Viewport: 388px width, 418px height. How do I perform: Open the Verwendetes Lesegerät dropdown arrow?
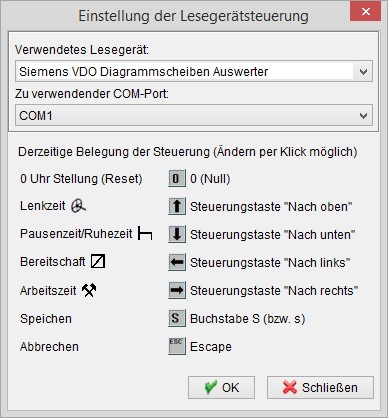pos(363,72)
